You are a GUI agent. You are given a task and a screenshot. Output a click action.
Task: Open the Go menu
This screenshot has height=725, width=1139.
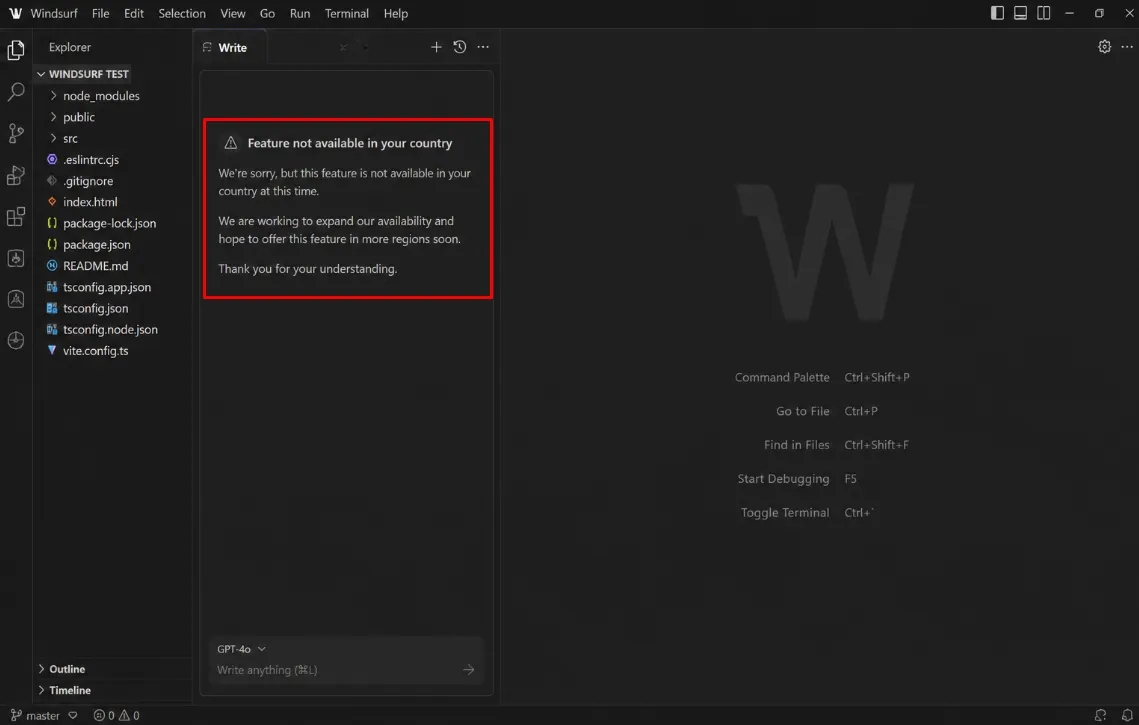pyautogui.click(x=267, y=13)
